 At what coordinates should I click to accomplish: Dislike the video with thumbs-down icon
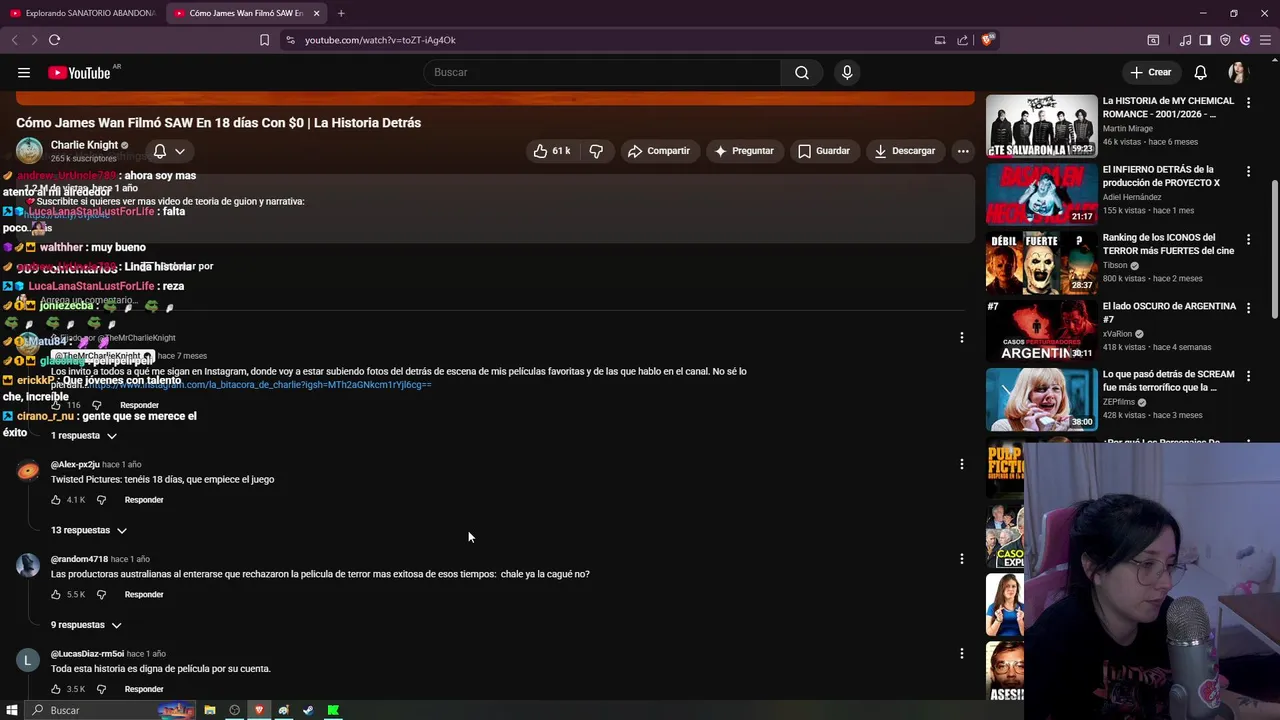[596, 151]
